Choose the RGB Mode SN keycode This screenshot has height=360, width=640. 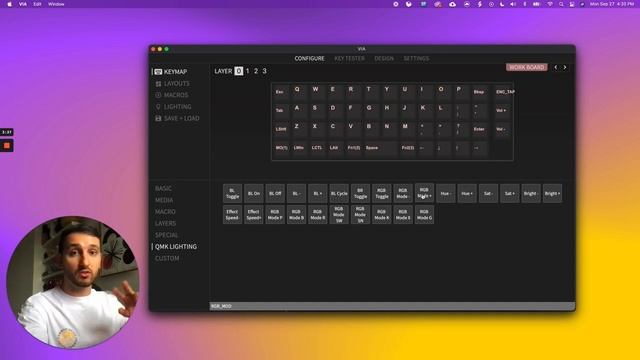point(360,215)
